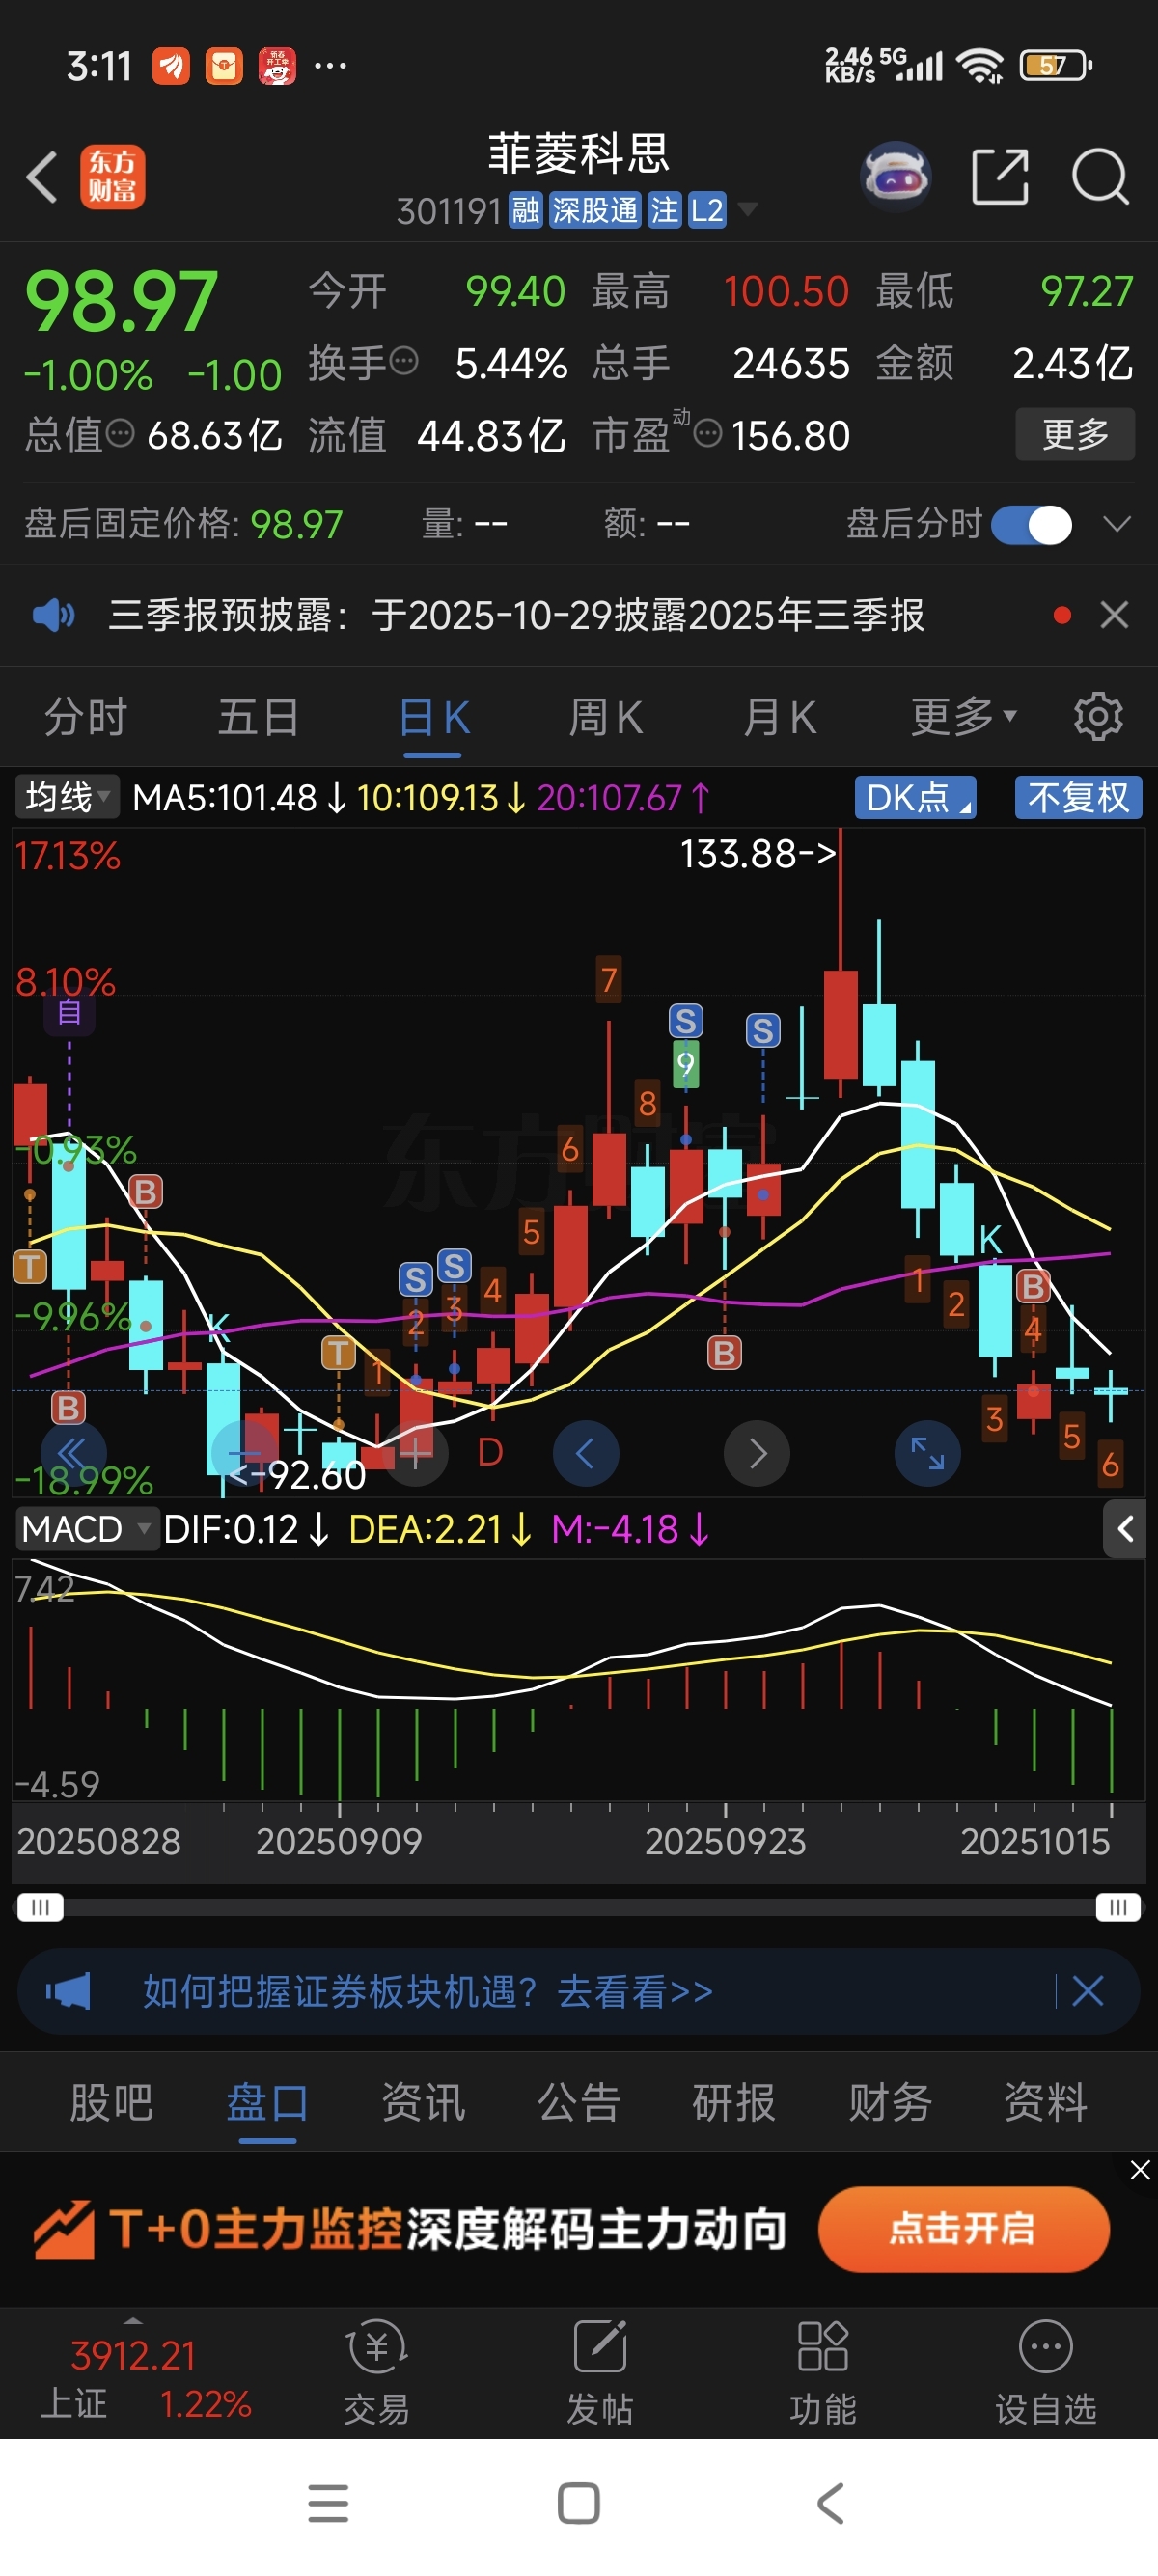Switch to 五日 chart tab

259,717
